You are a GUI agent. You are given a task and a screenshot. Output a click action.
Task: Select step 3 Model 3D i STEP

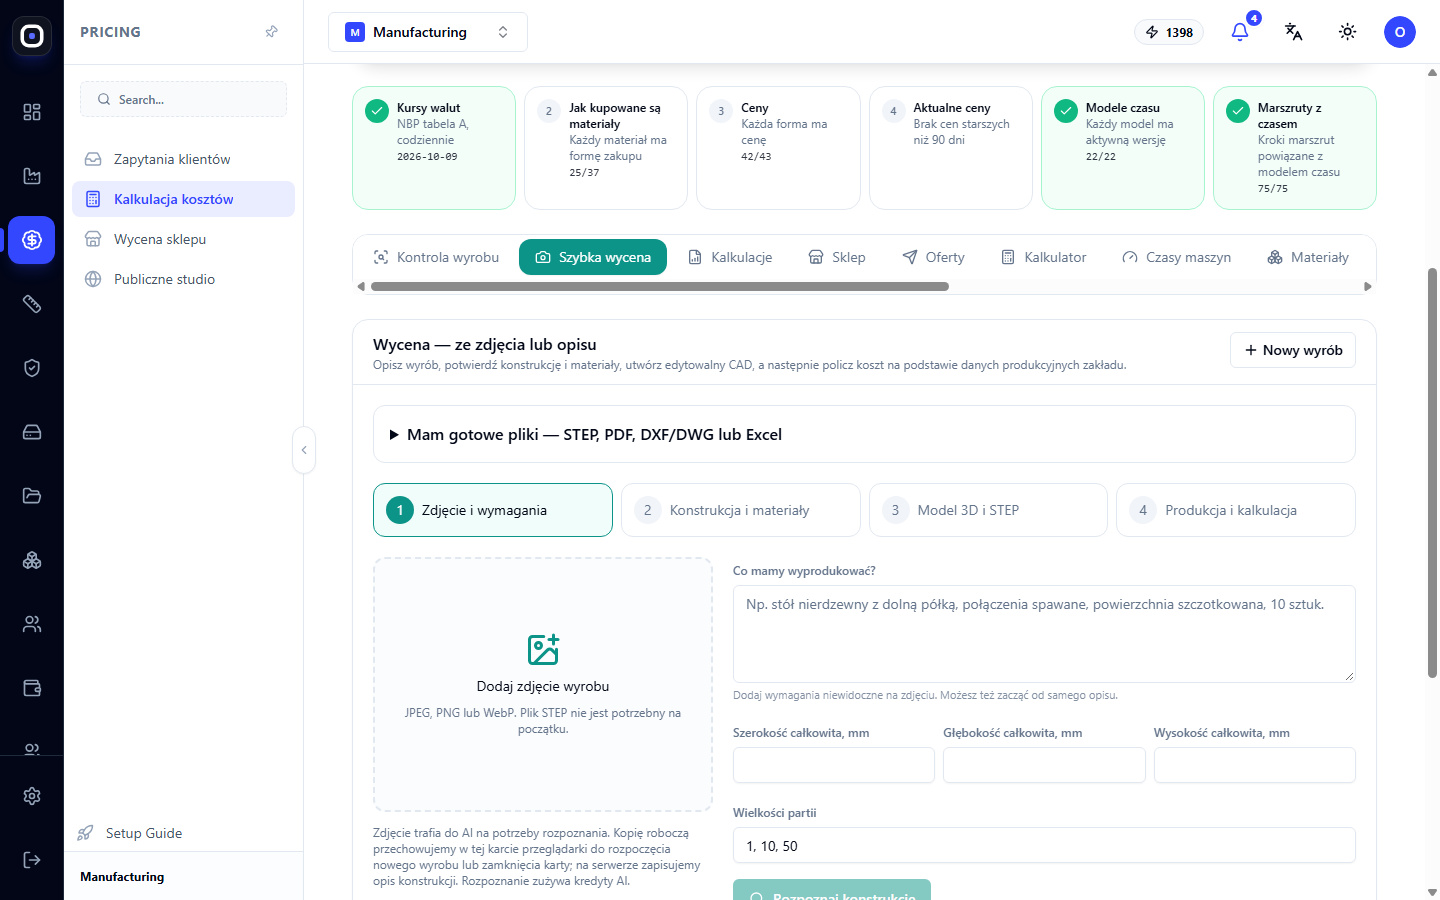988,510
